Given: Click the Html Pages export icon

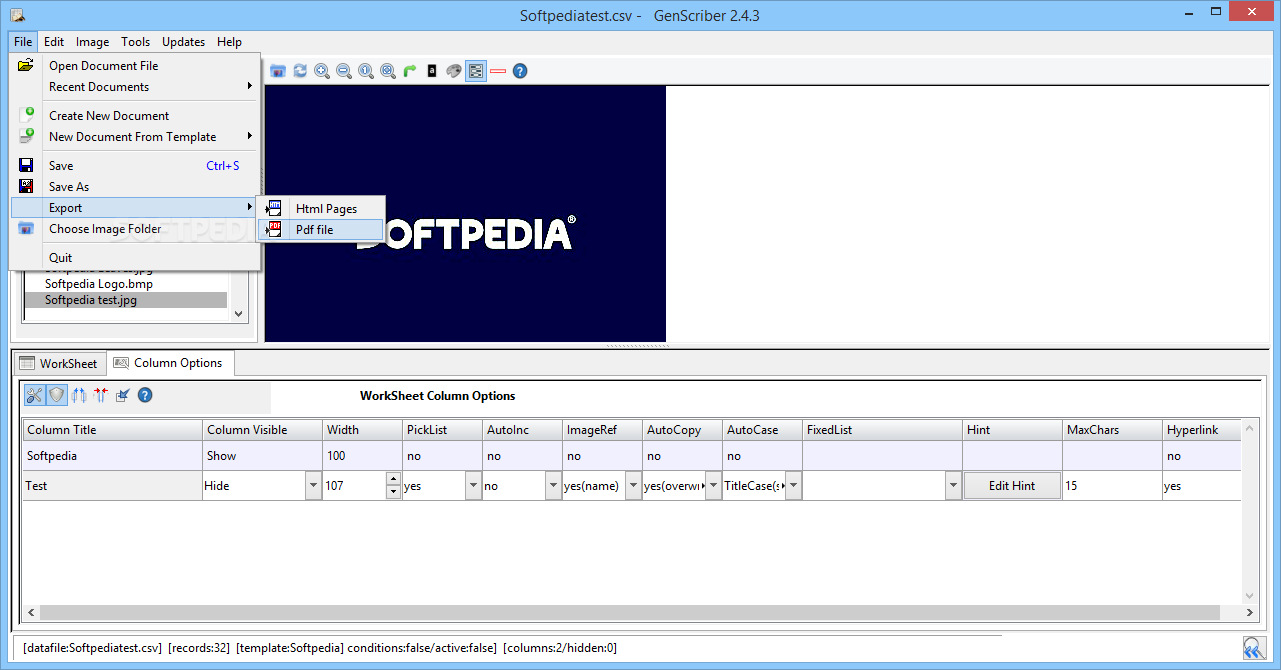Looking at the screenshot, I should (x=273, y=208).
